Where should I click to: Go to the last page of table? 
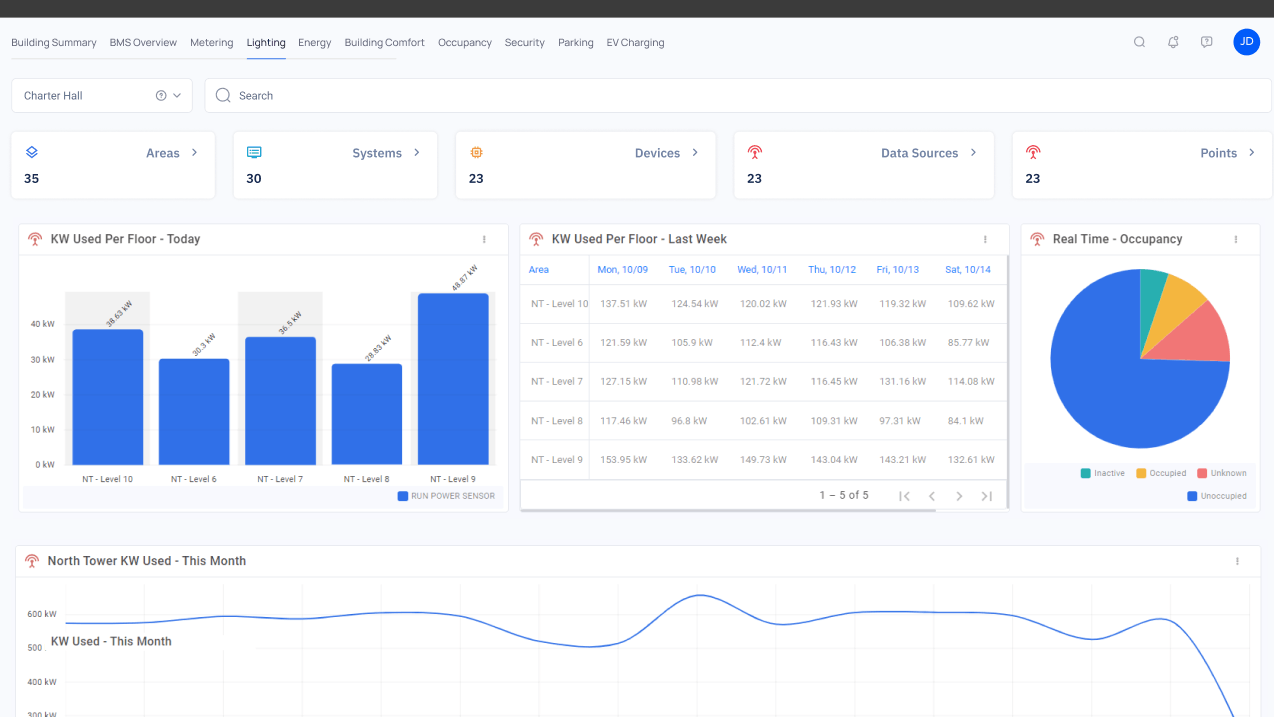(986, 496)
